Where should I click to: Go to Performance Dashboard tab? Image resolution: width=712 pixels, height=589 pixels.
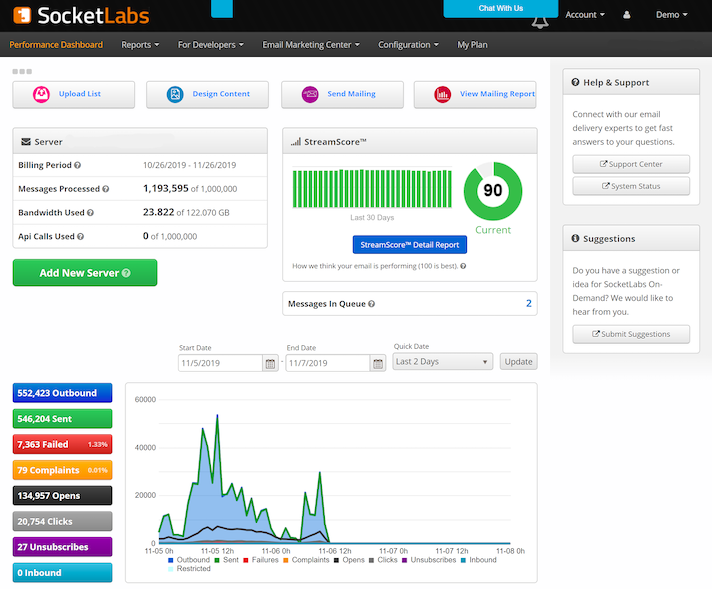tap(56, 45)
